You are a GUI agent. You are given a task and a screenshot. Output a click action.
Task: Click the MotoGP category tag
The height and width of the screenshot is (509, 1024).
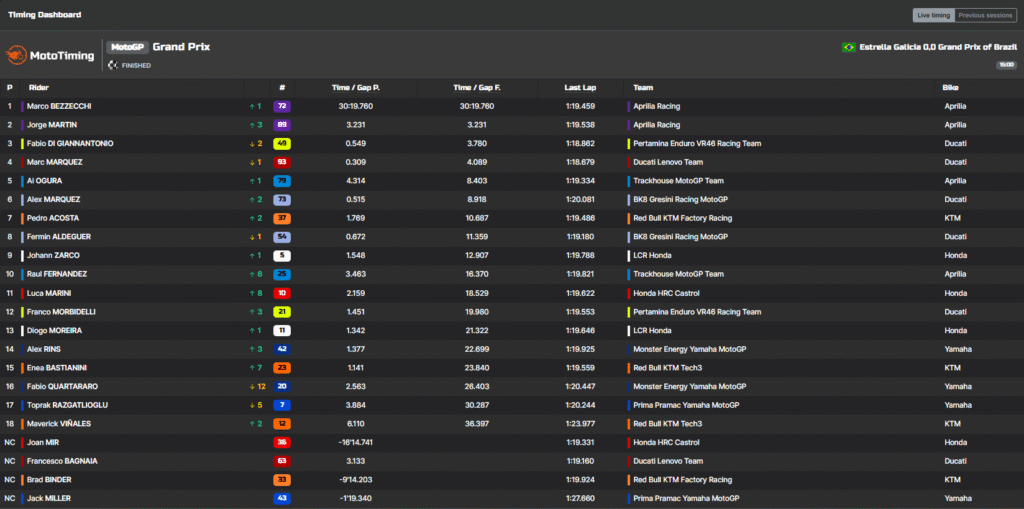point(127,47)
